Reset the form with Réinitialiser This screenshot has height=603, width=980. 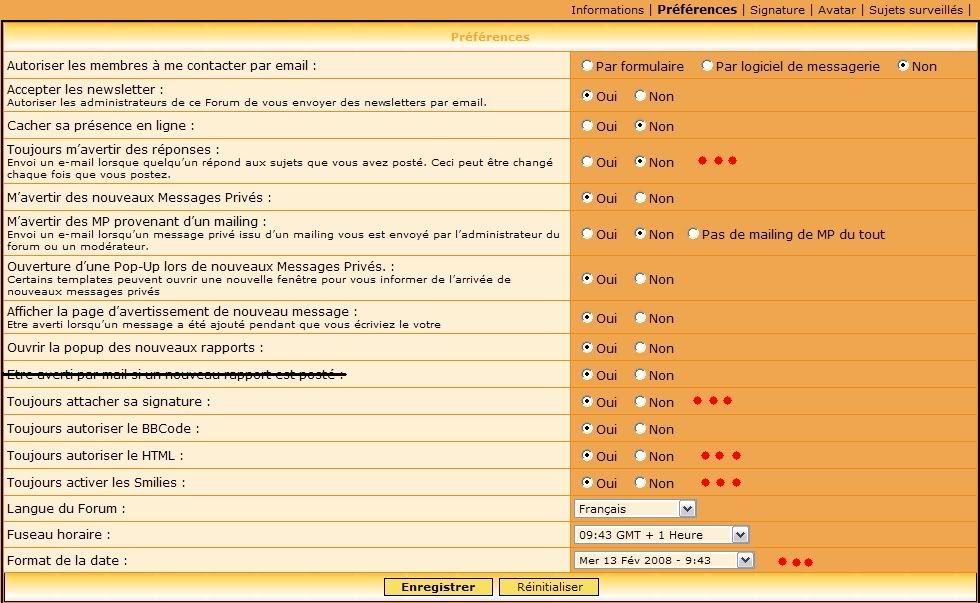(550, 587)
